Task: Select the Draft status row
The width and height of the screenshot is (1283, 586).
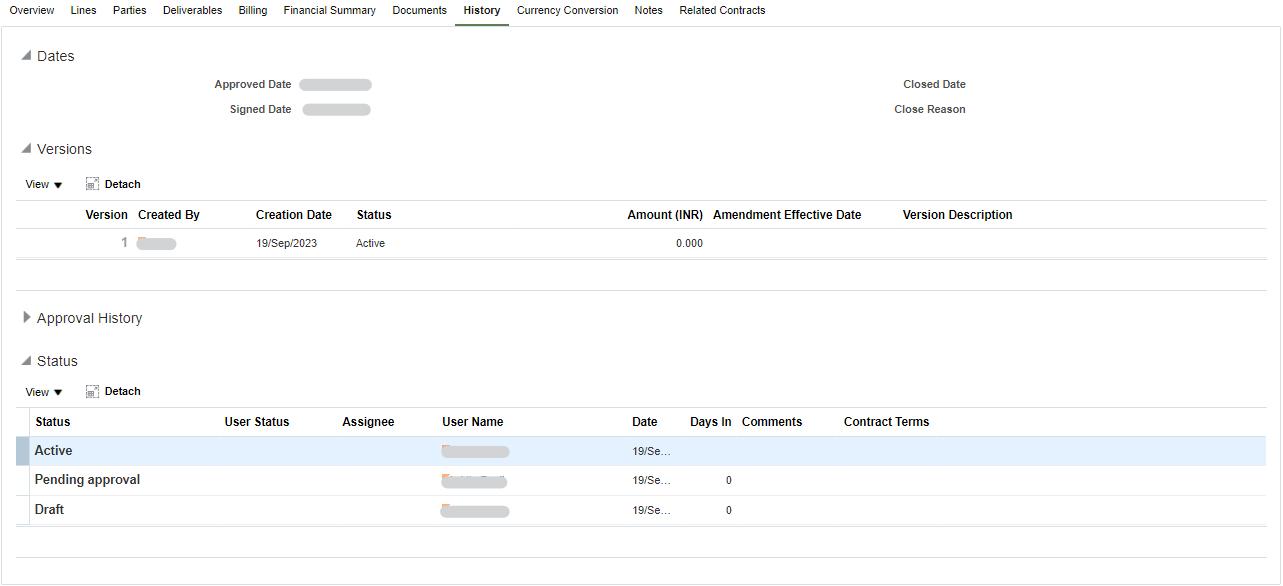Action: tap(49, 509)
